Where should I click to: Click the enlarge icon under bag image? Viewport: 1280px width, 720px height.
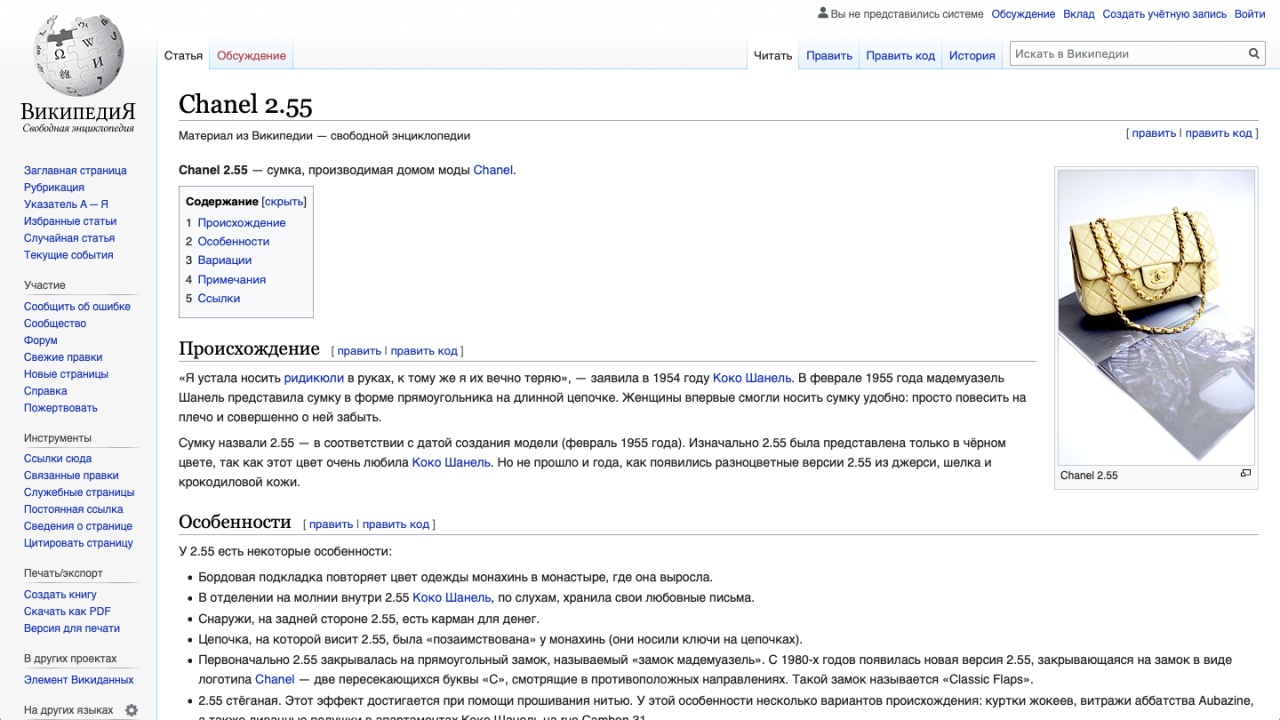click(x=1245, y=474)
